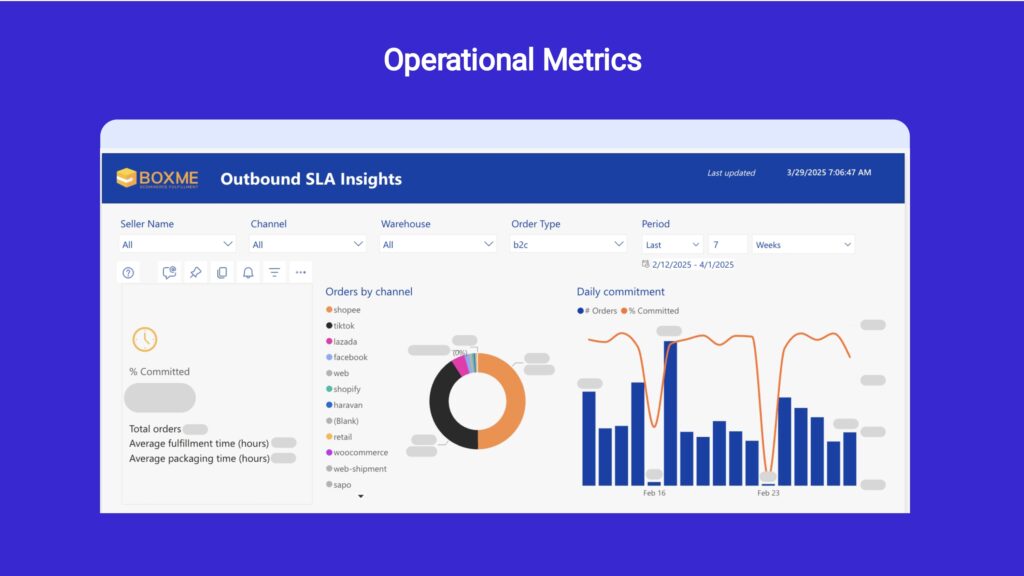Toggle tiktok series in channel legend
This screenshot has height=576, width=1024.
[x=343, y=326]
